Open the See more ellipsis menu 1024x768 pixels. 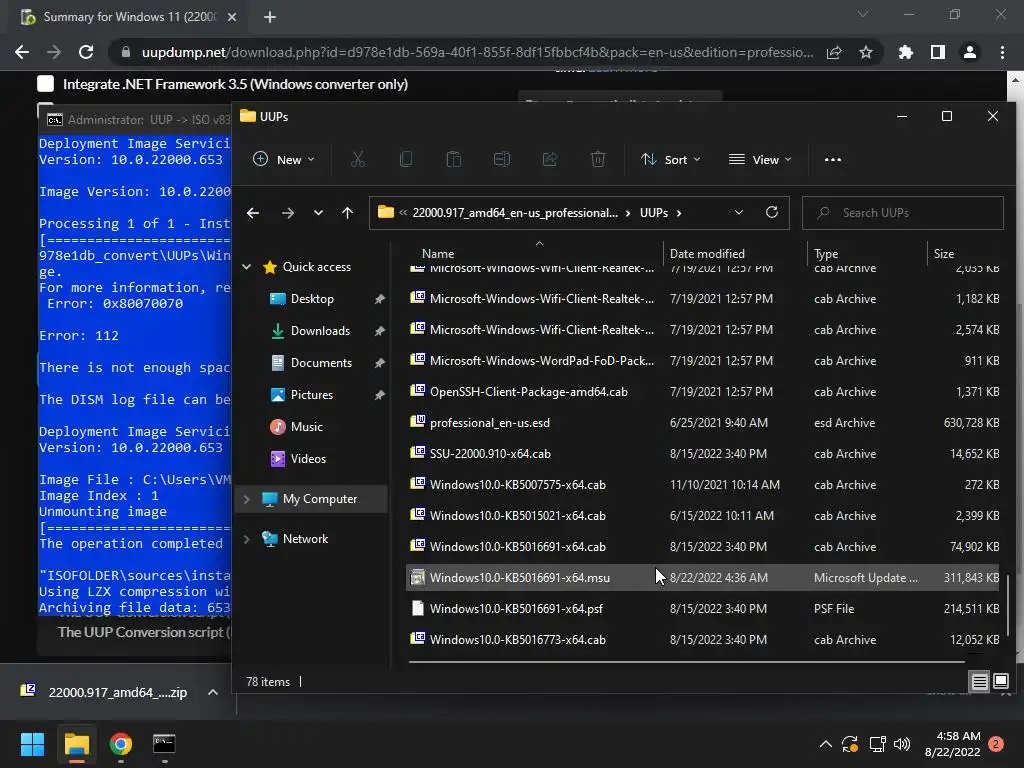point(833,159)
